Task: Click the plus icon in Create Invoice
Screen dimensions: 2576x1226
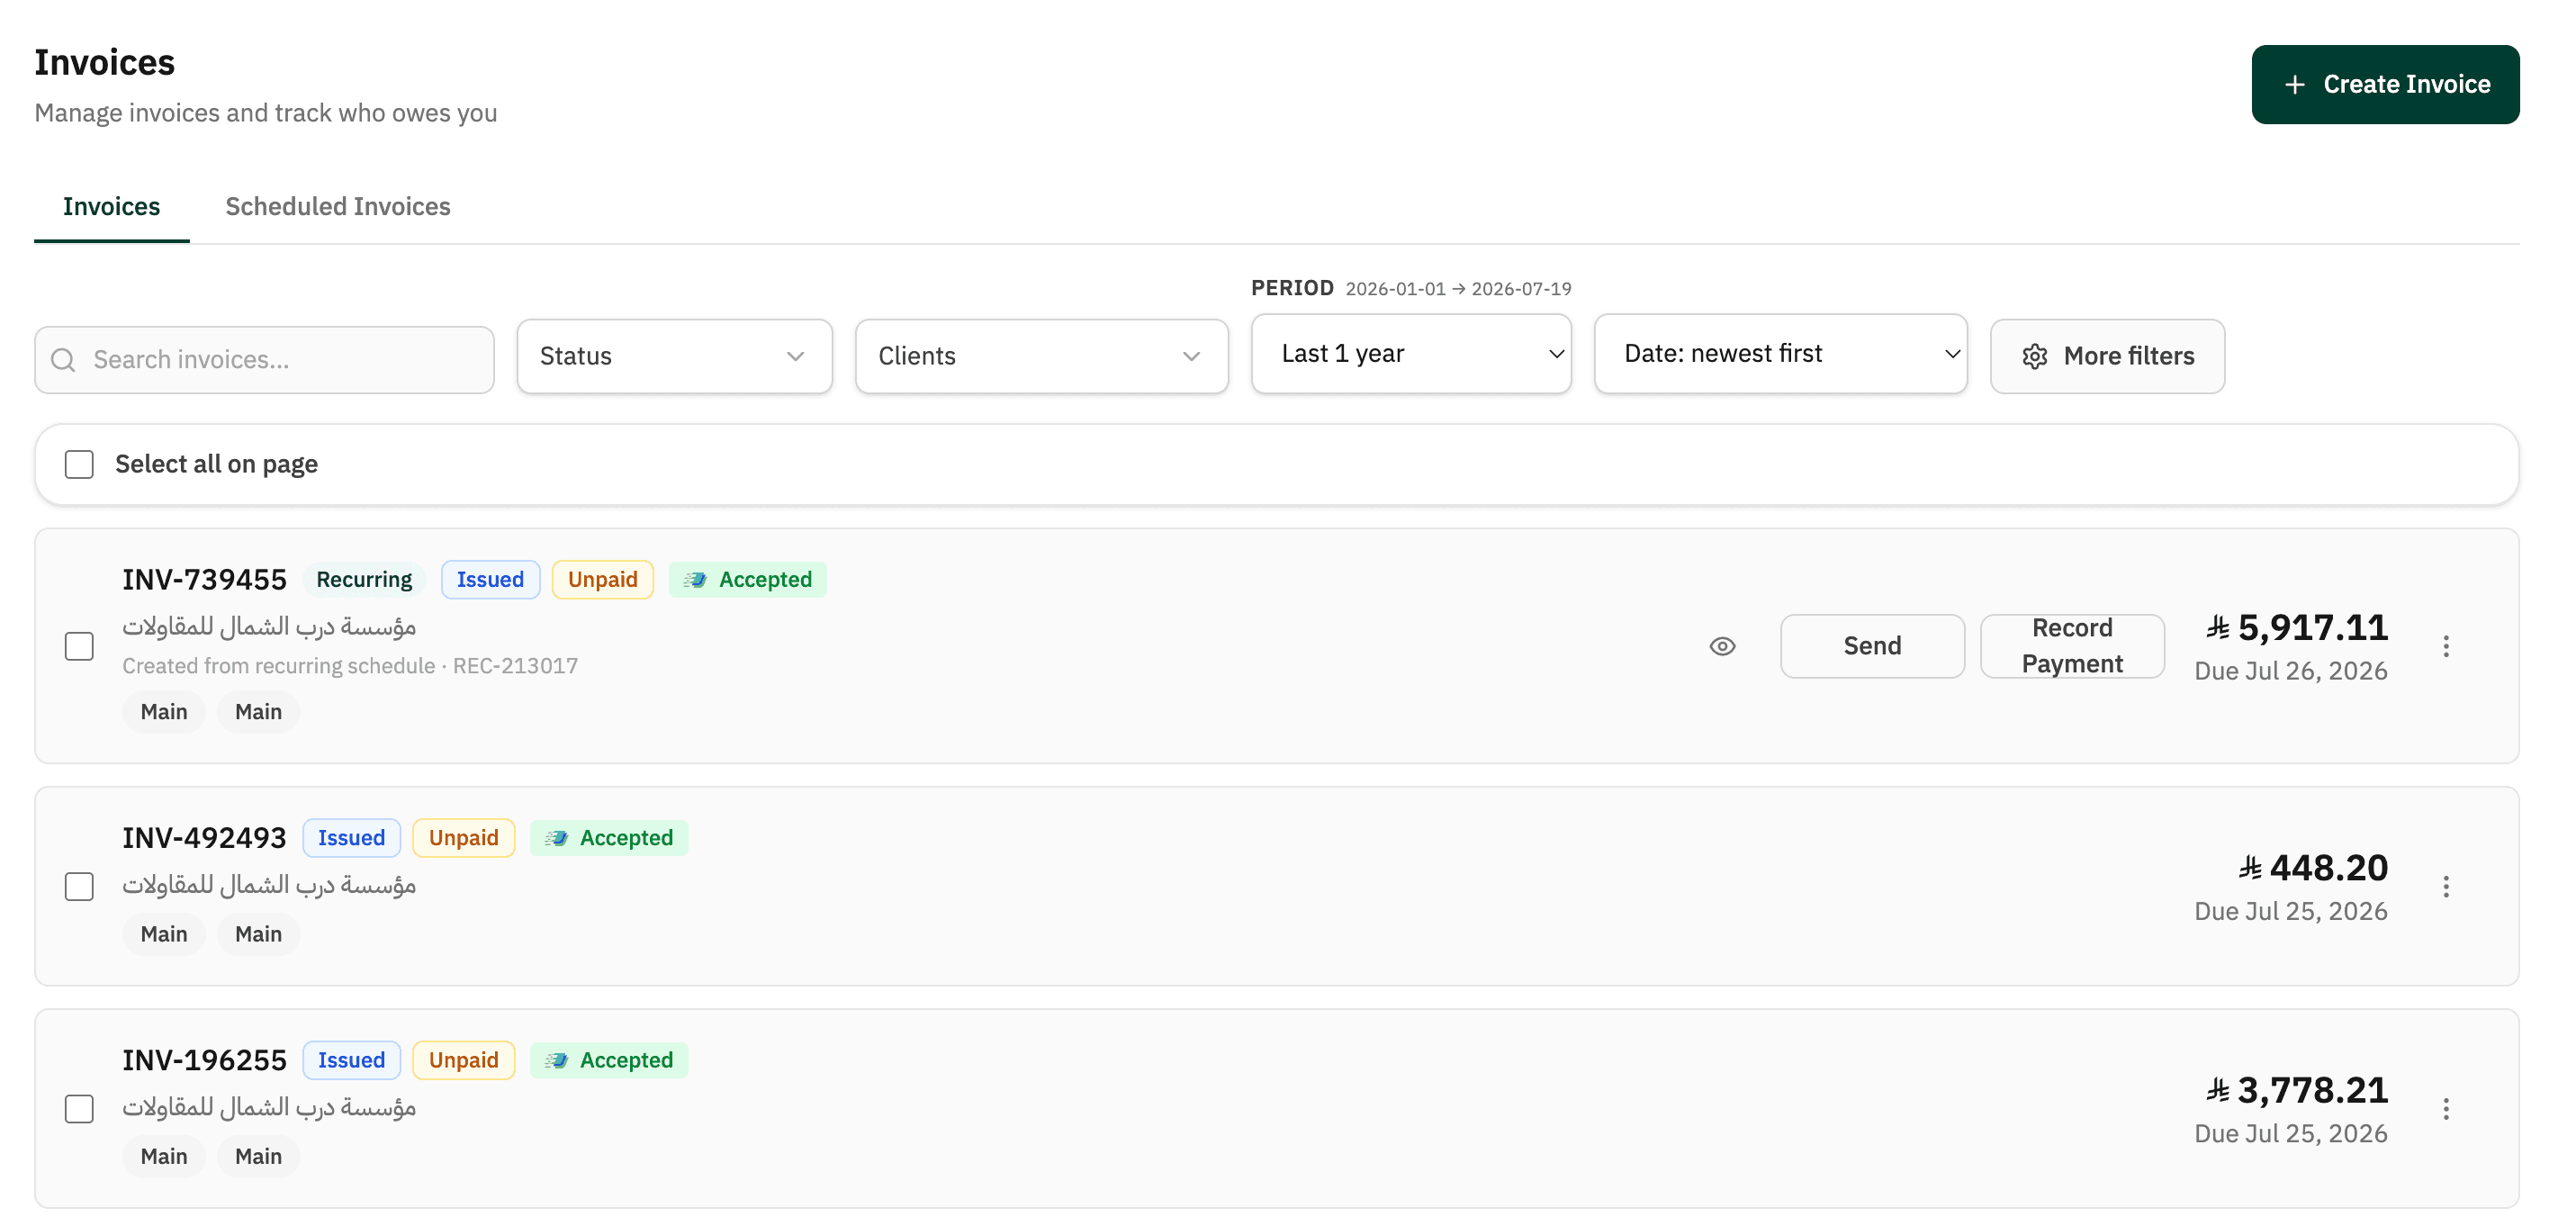Action: (x=2295, y=85)
